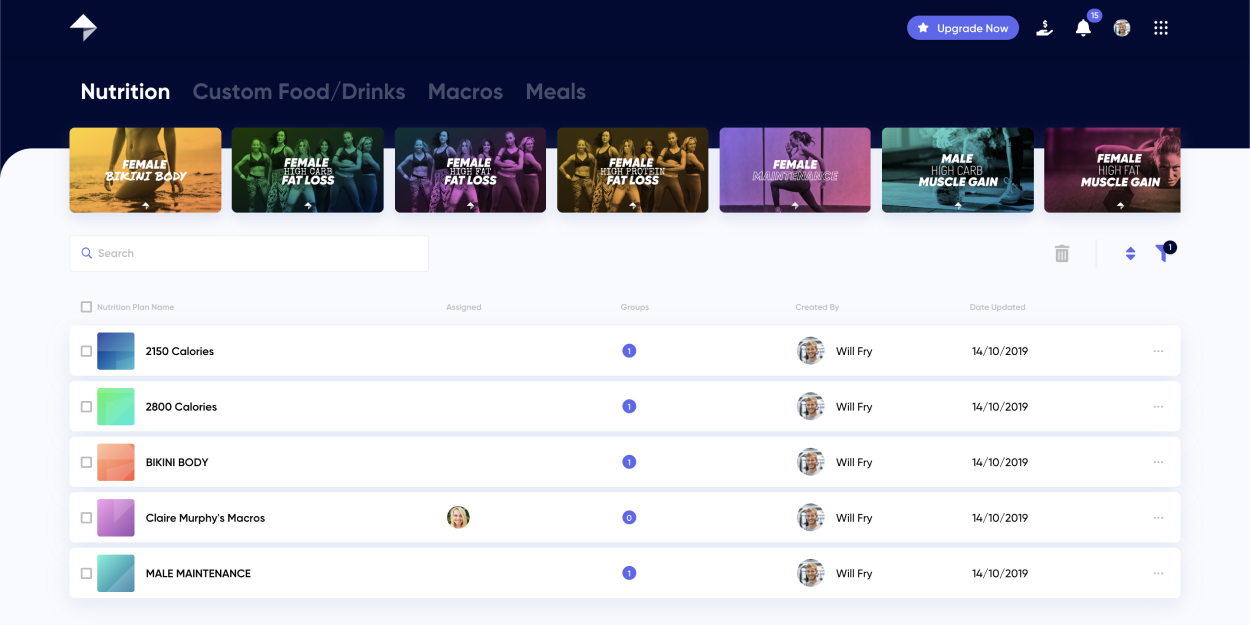Select Female High Fat Fat Loss template
This screenshot has height=625, width=1250.
point(470,170)
